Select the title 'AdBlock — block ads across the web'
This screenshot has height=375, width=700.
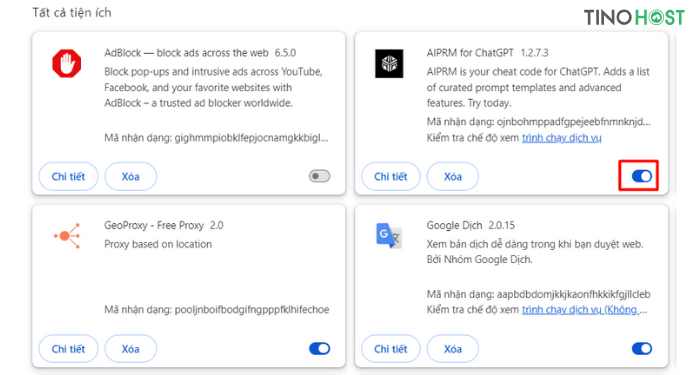click(x=186, y=53)
